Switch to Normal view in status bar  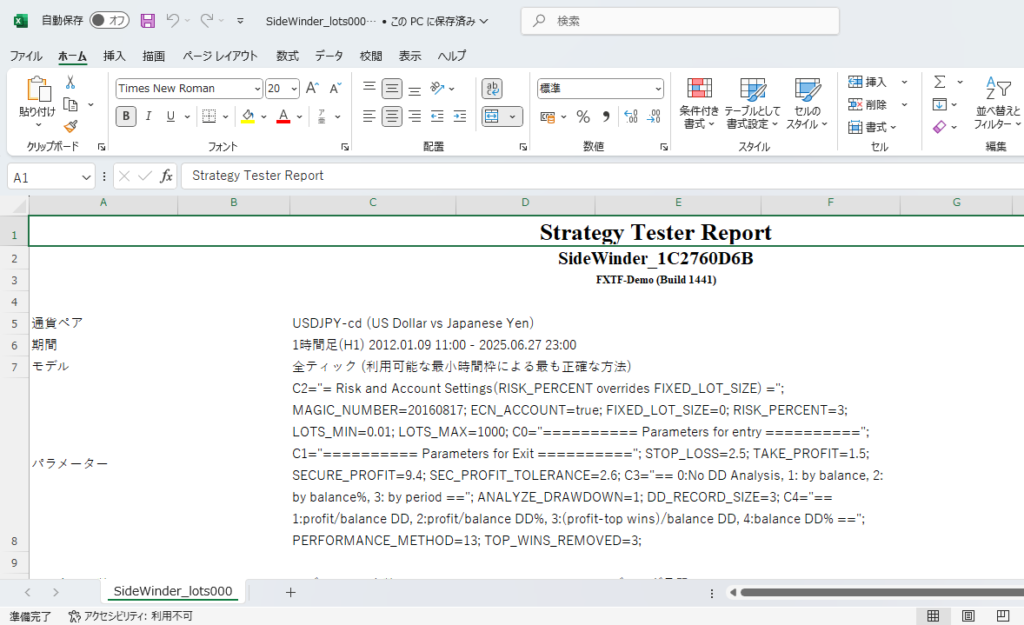933,616
